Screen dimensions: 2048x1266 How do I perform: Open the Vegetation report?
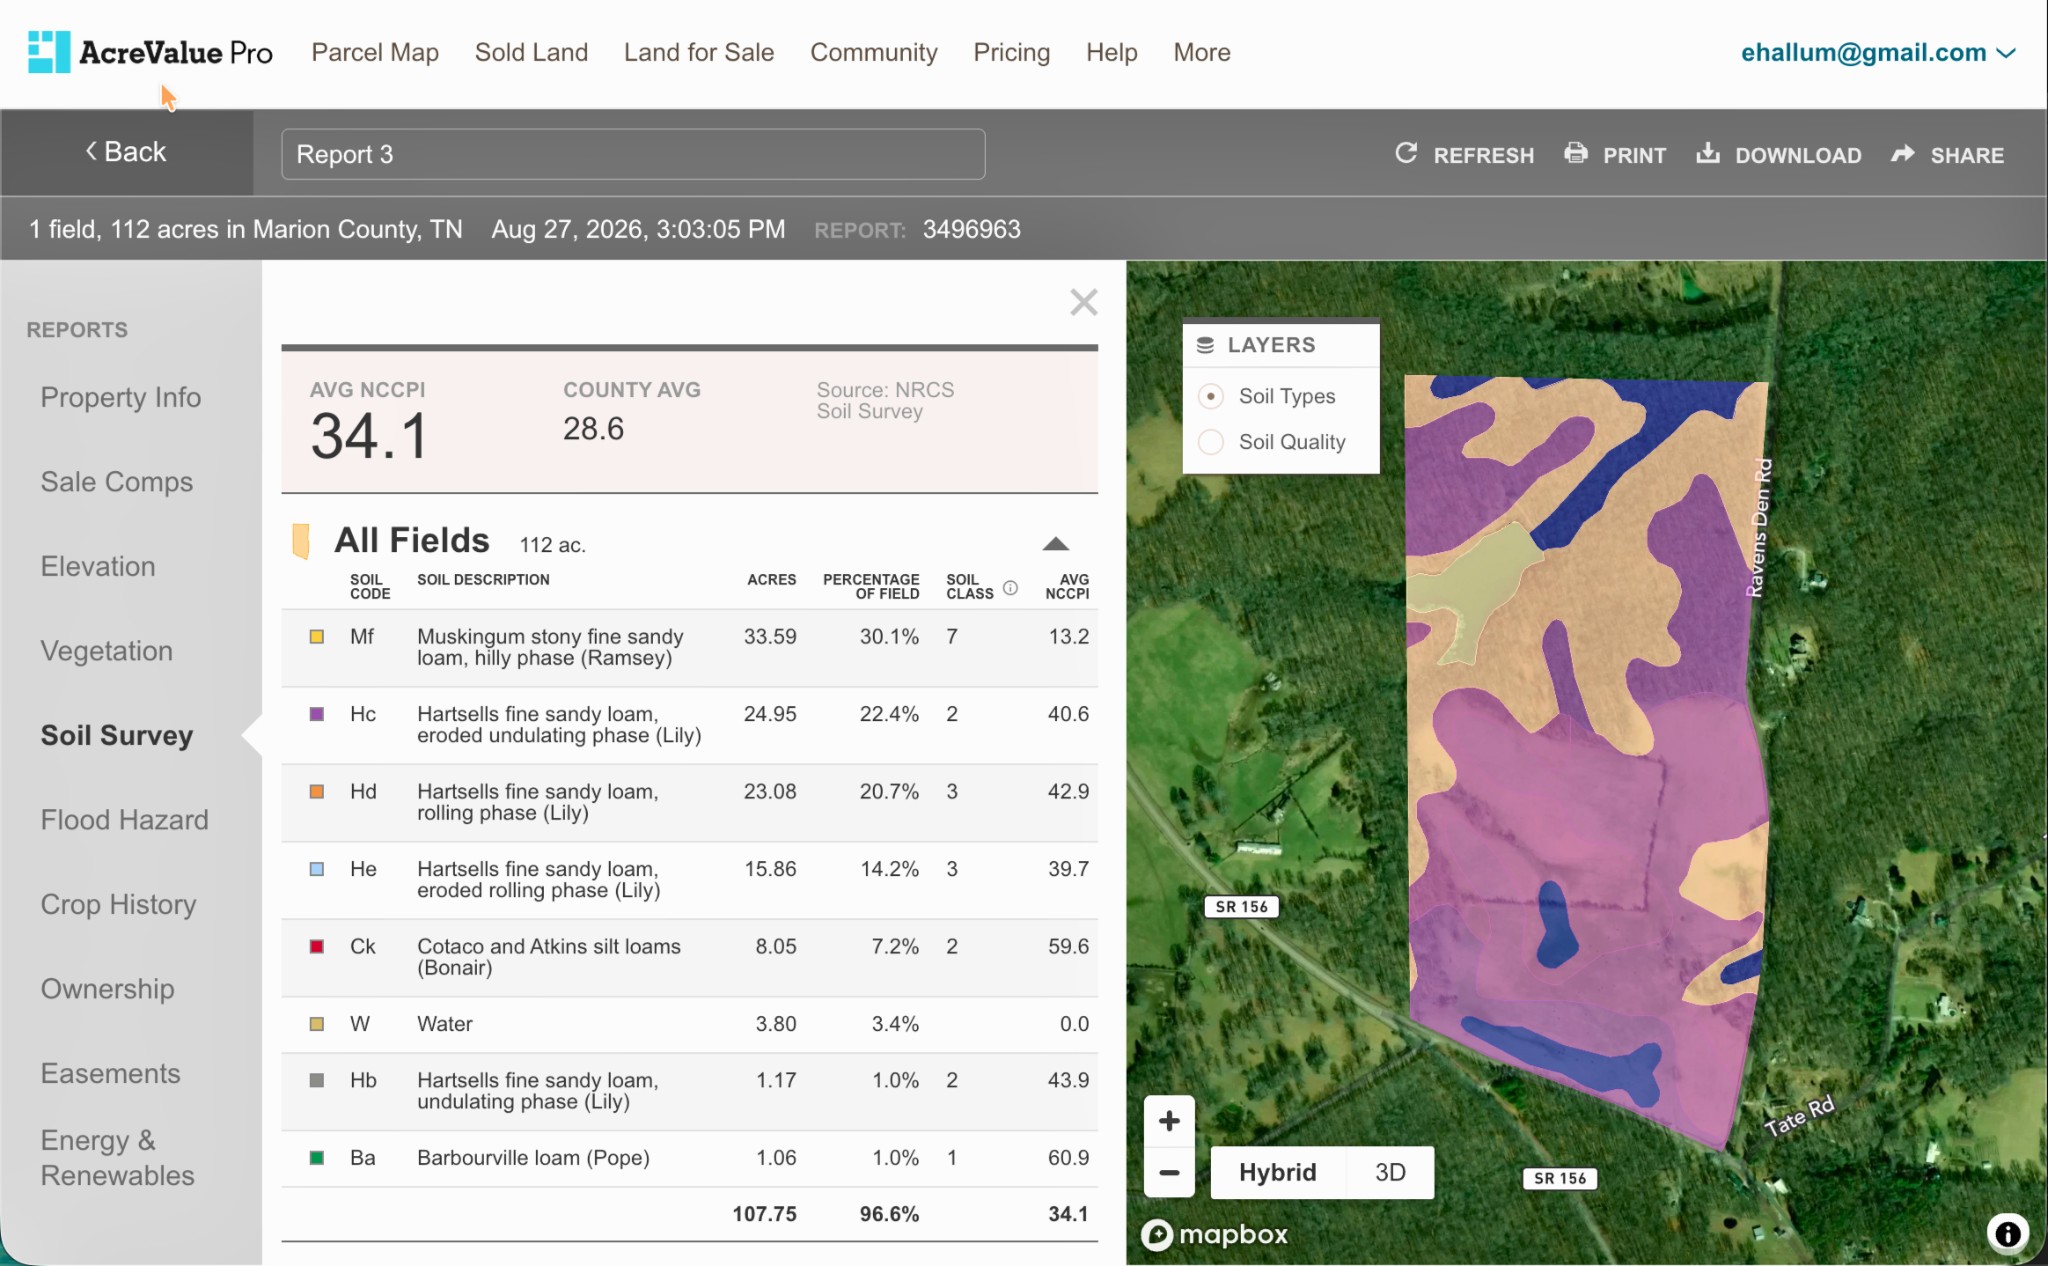tap(107, 650)
